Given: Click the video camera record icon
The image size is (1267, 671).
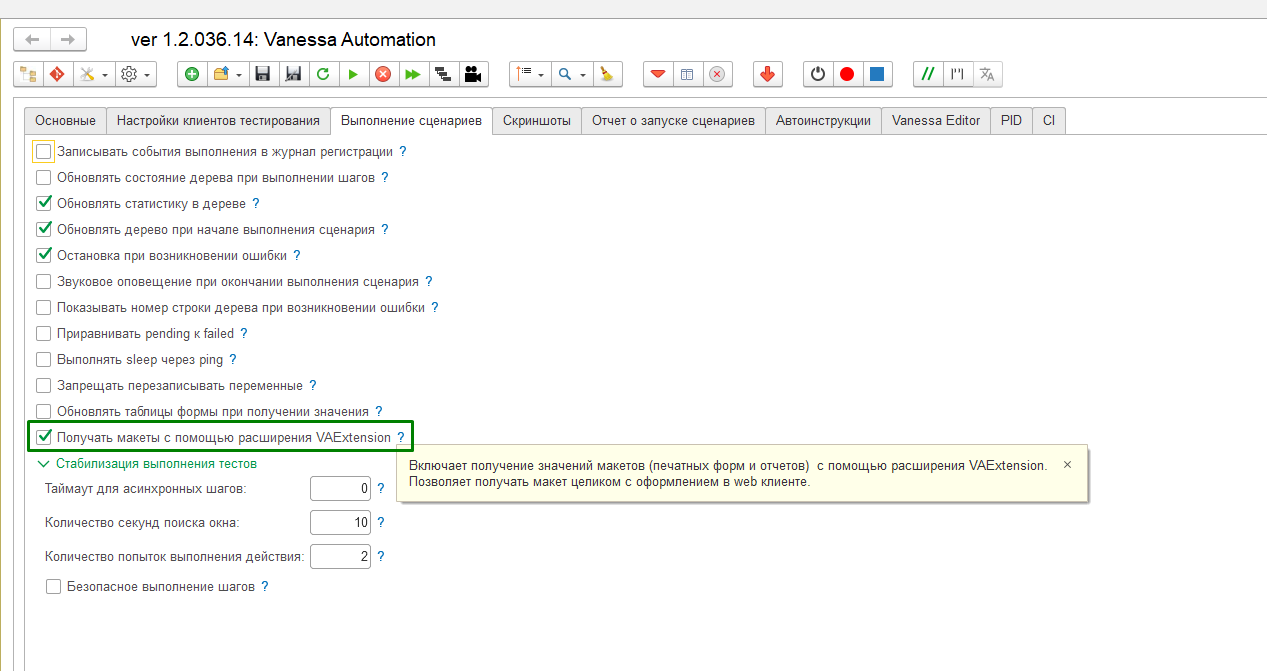Looking at the screenshot, I should (x=472, y=74).
